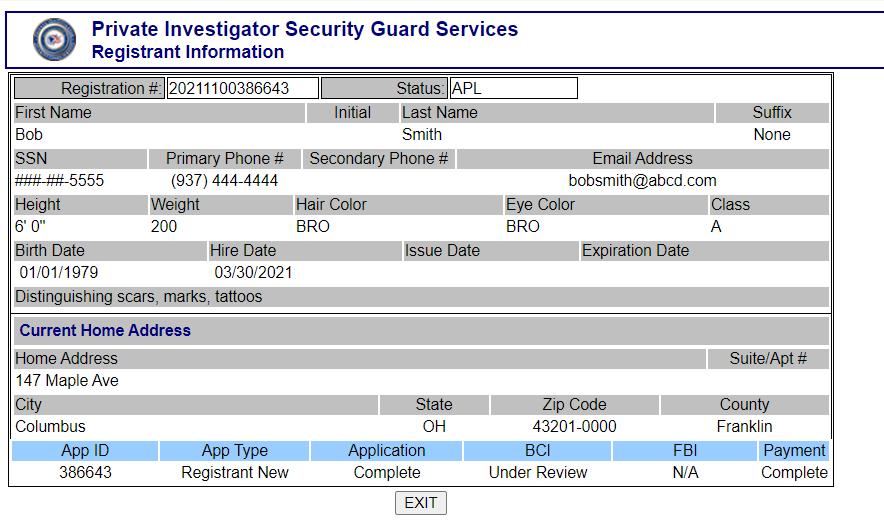The width and height of the screenshot is (884, 532).
Task: Click the home address 147 Maple Ave
Action: (x=67, y=381)
